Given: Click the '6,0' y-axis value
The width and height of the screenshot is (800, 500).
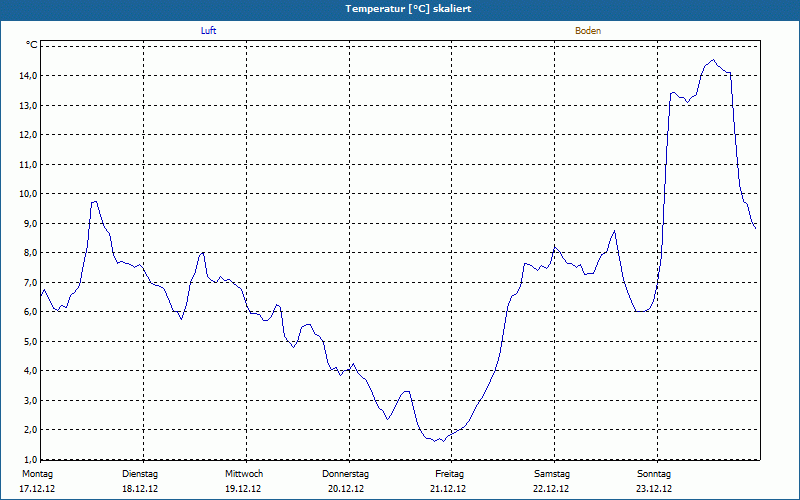Looking at the screenshot, I should 30,312.
